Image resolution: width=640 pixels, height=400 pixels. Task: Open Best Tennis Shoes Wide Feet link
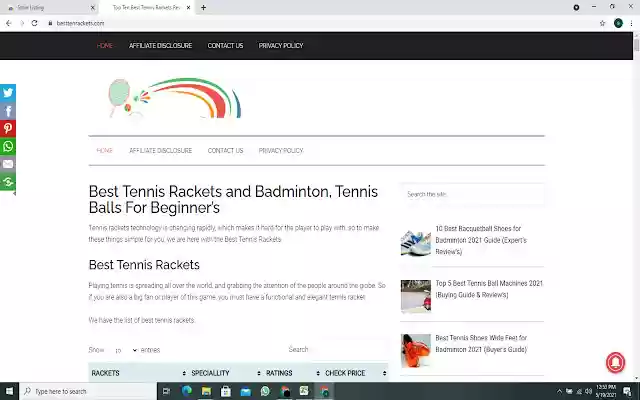tap(481, 344)
